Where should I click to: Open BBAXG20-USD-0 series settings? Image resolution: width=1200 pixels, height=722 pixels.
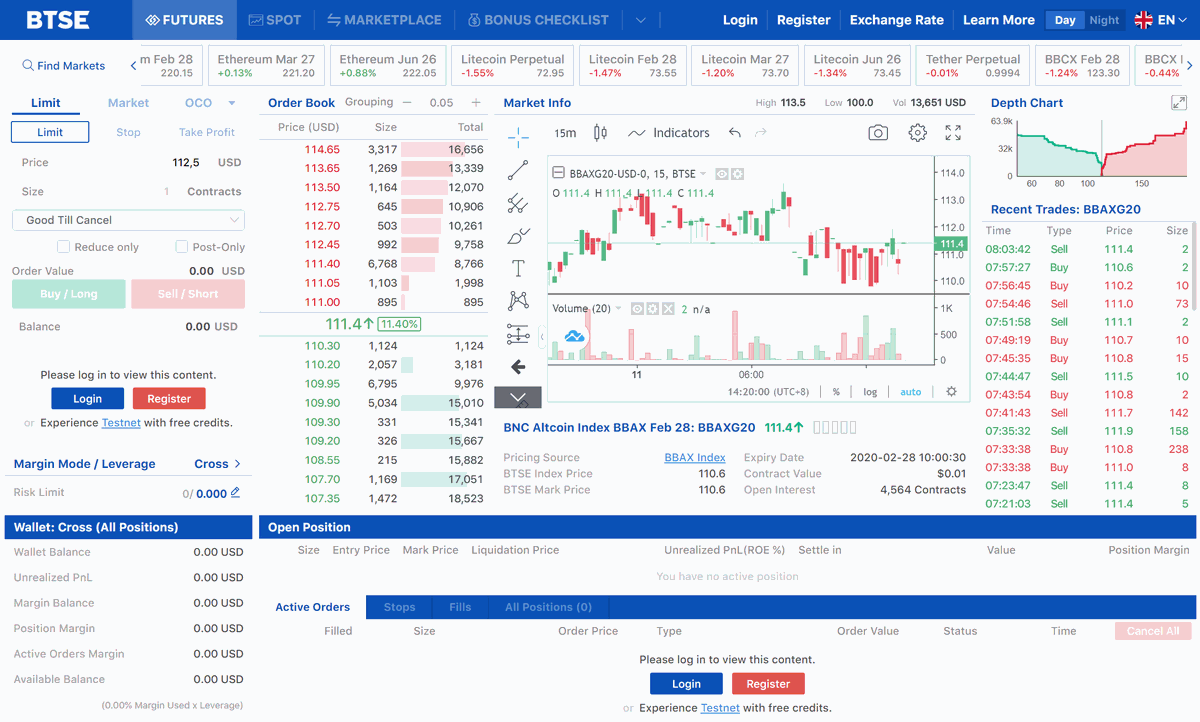tap(737, 174)
